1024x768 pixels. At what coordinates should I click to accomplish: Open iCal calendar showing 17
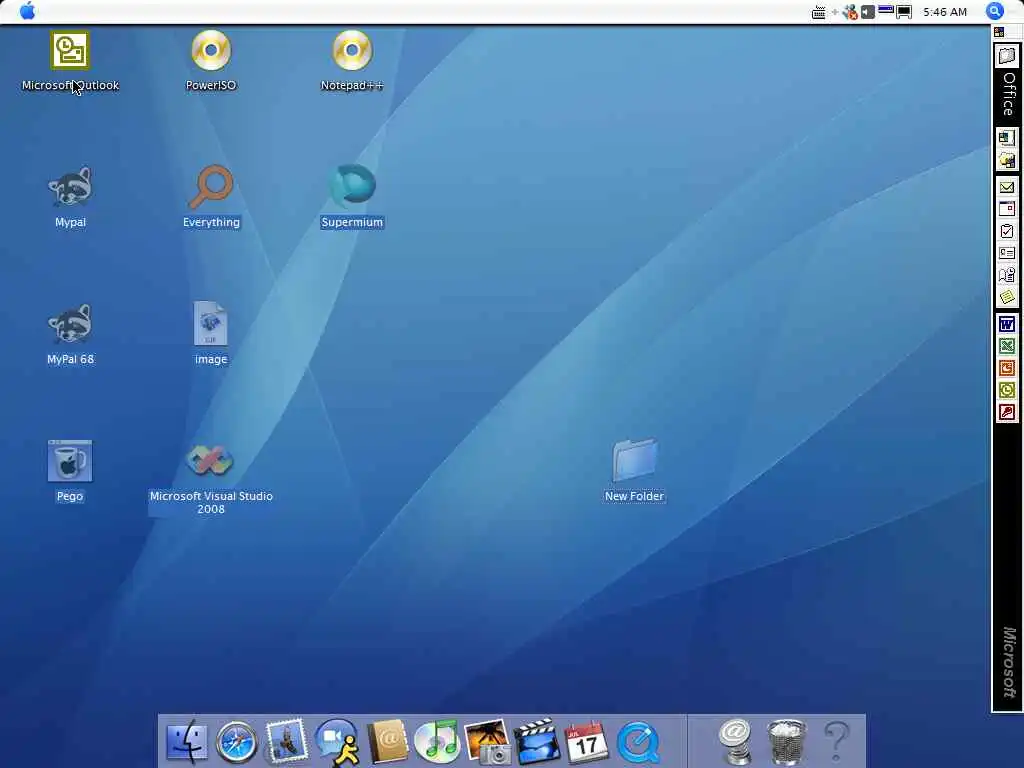point(586,743)
